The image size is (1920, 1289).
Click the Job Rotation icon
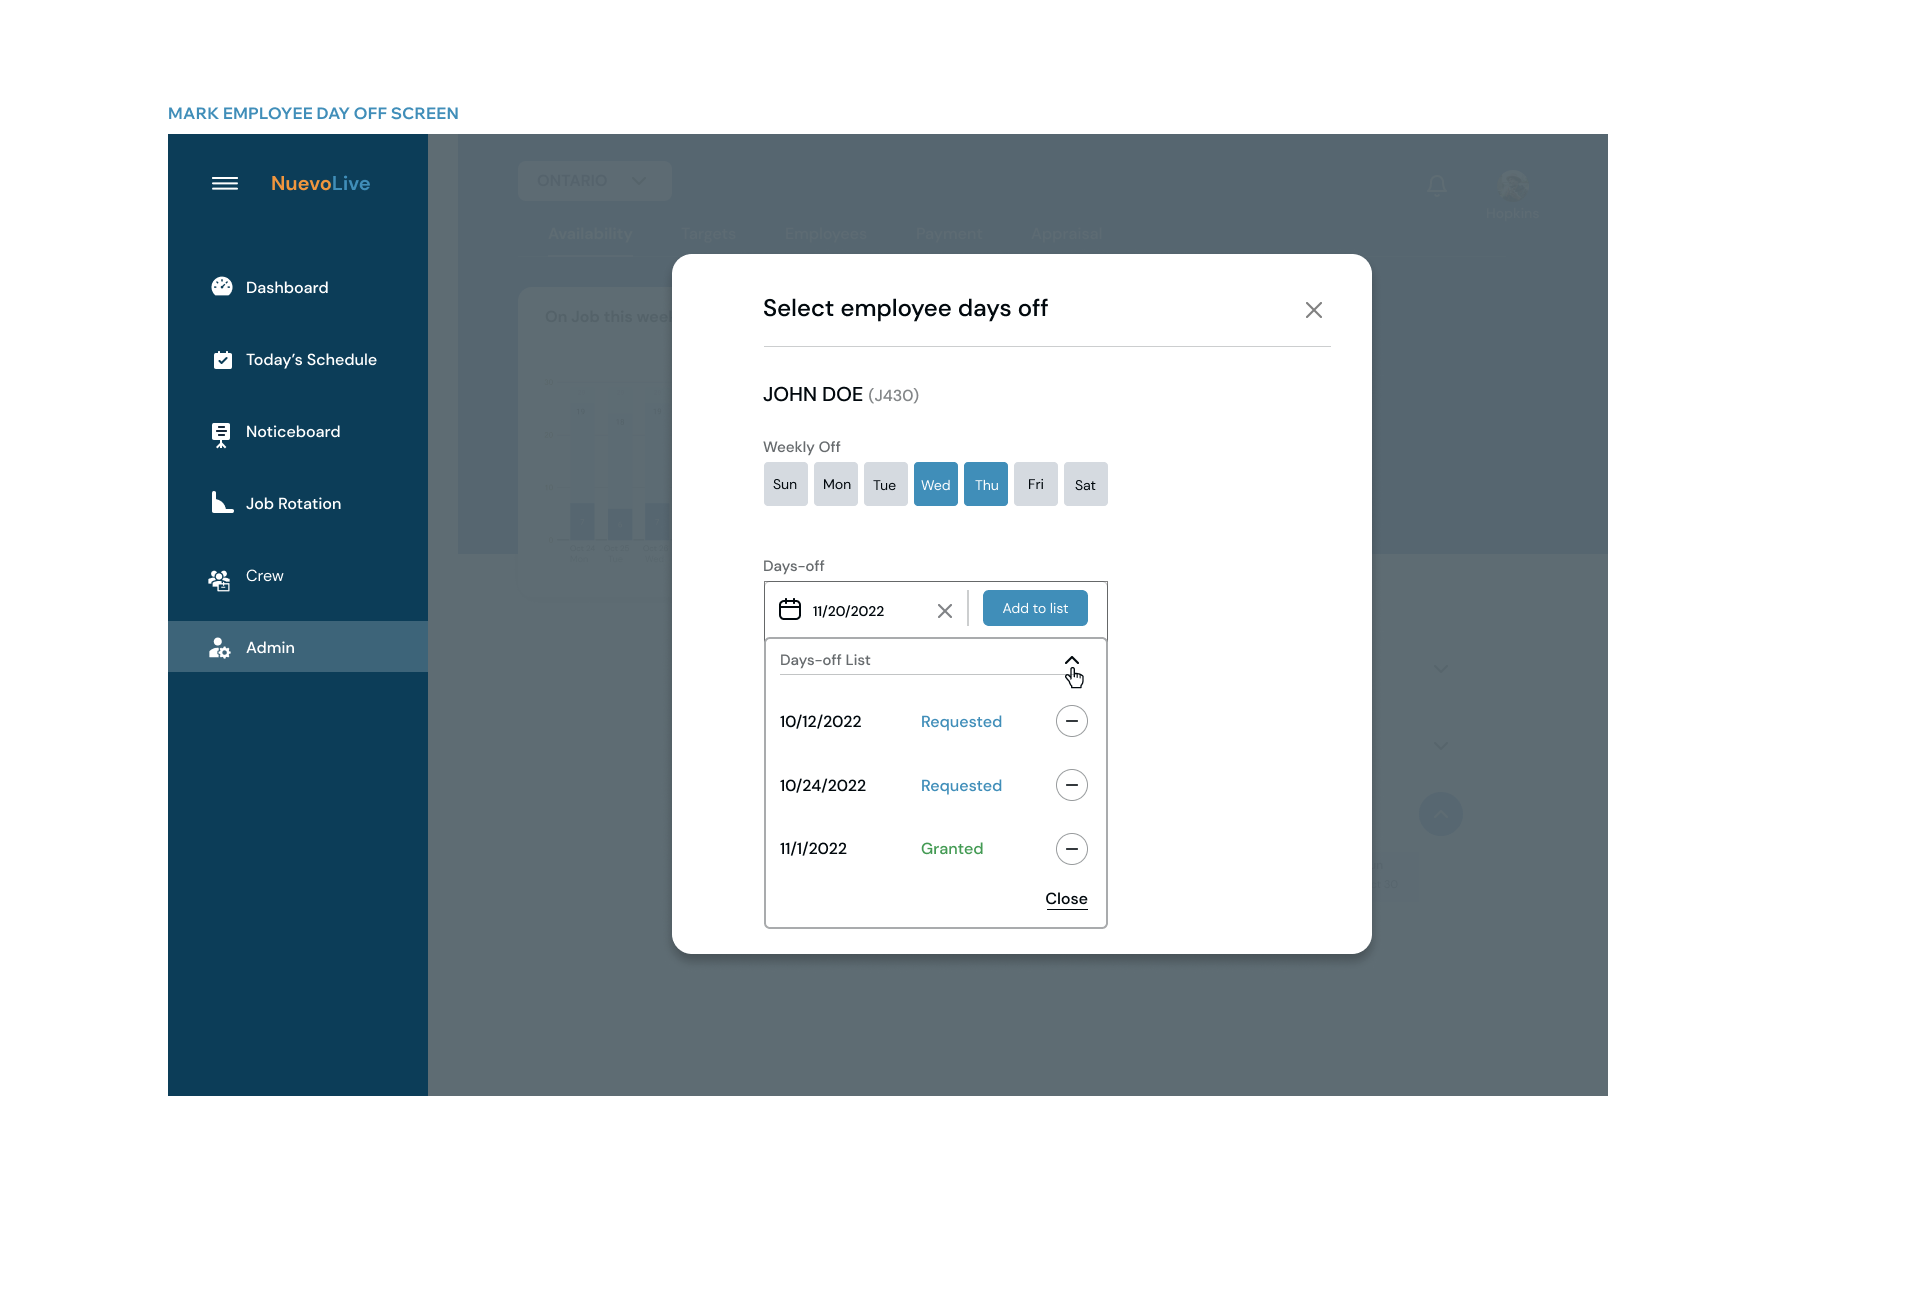click(x=222, y=503)
